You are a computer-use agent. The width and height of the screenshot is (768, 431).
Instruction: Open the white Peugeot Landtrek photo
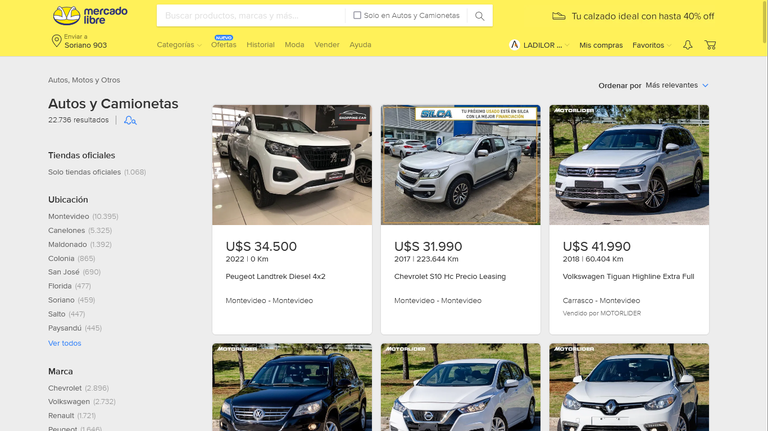[x=292, y=165]
